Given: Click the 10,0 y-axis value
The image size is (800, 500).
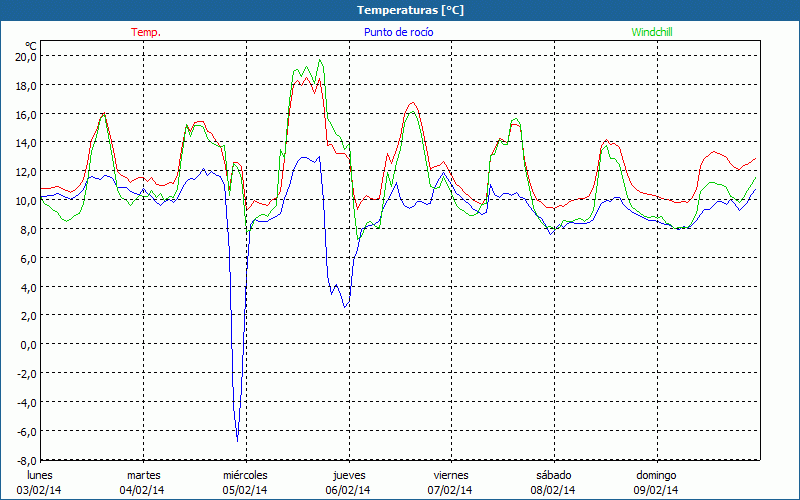Looking at the screenshot, I should tap(25, 200).
